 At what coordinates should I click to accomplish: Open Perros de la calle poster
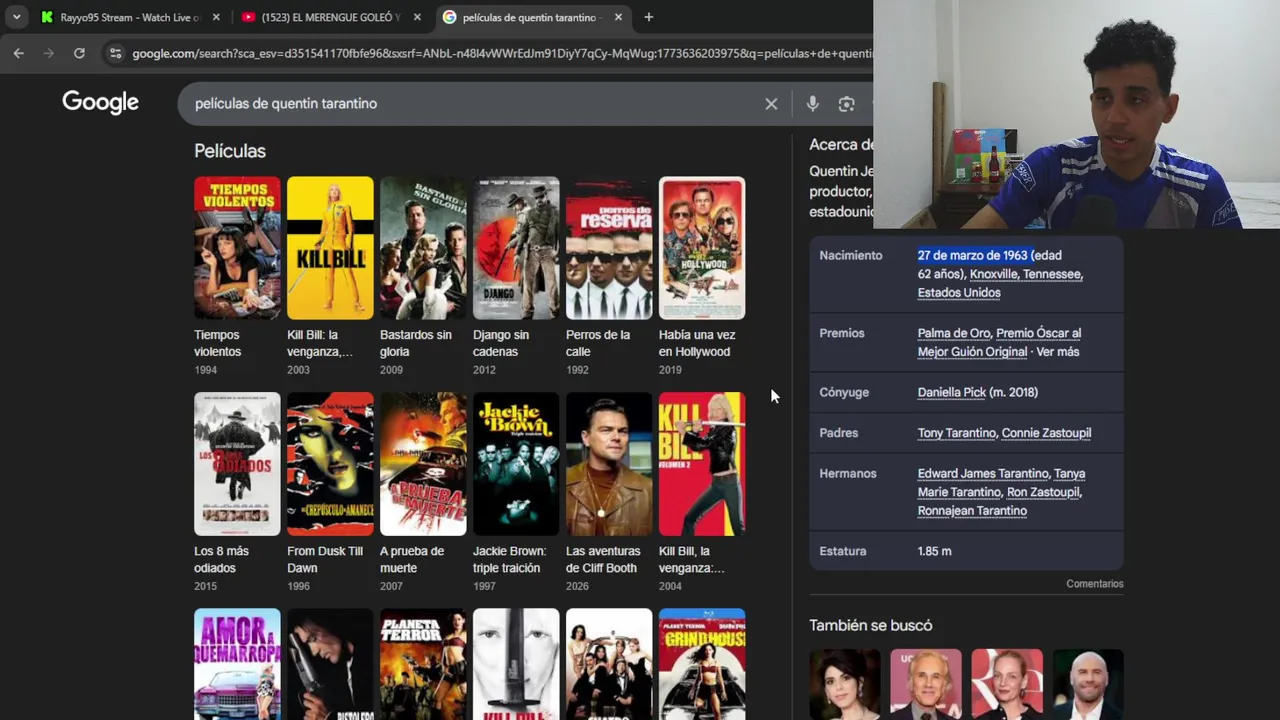[609, 248]
